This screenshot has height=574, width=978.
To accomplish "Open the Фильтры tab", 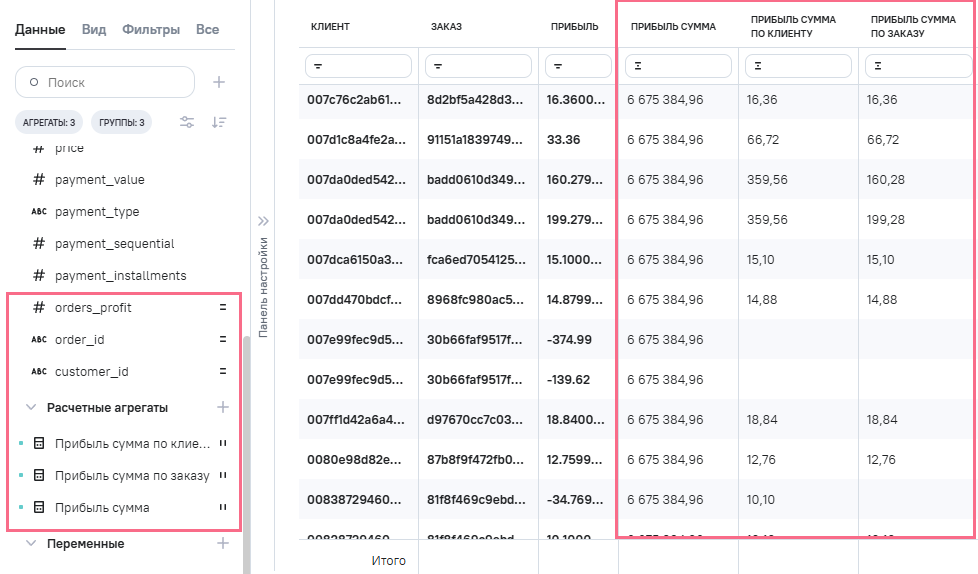I will [151, 30].
